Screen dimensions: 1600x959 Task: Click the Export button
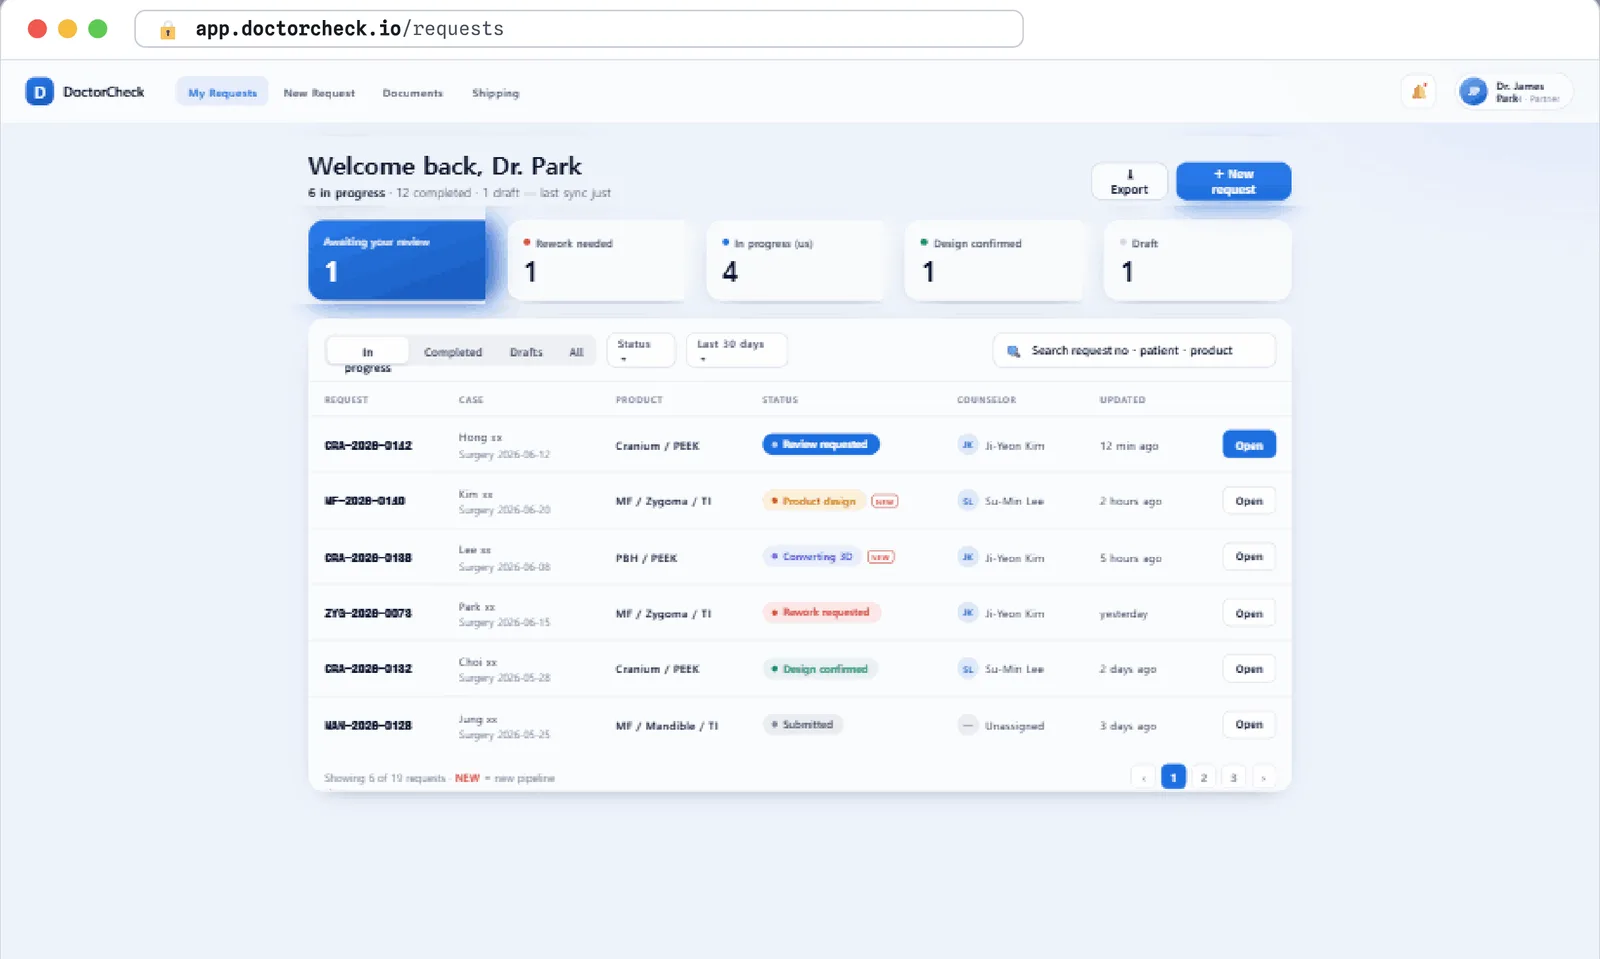pyautogui.click(x=1129, y=181)
